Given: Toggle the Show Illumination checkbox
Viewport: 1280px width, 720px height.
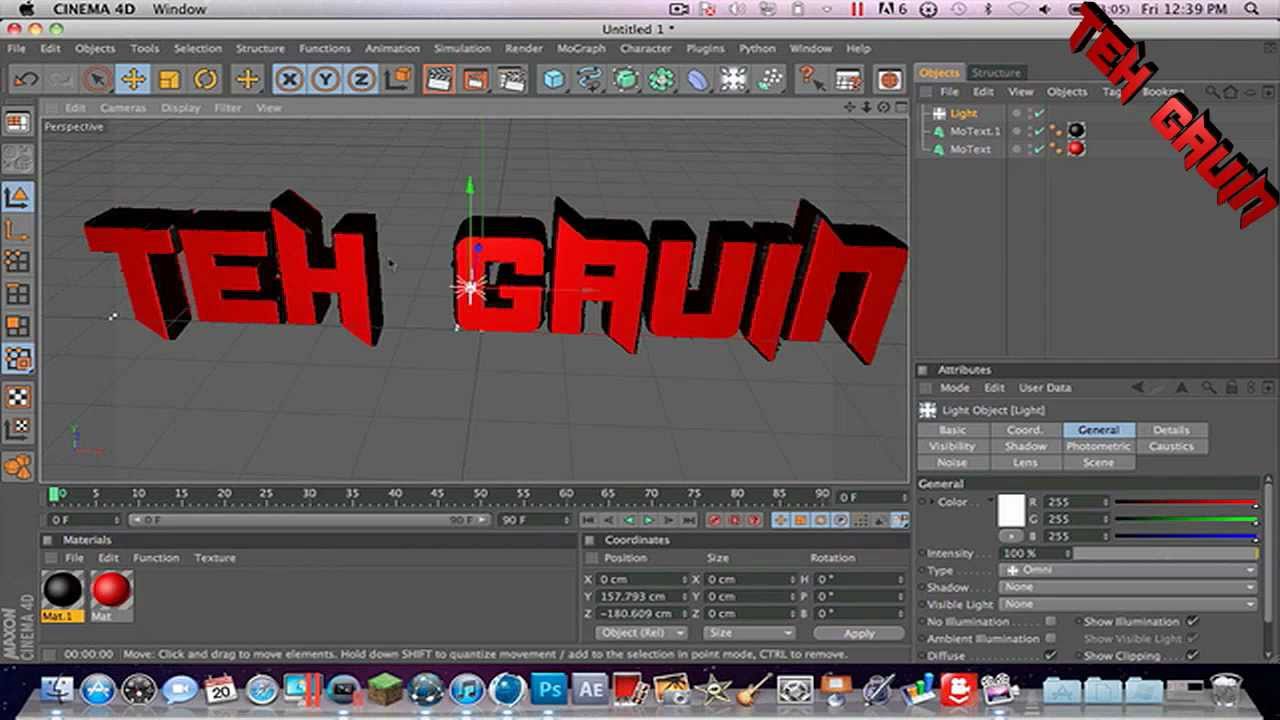Looking at the screenshot, I should coord(1192,621).
